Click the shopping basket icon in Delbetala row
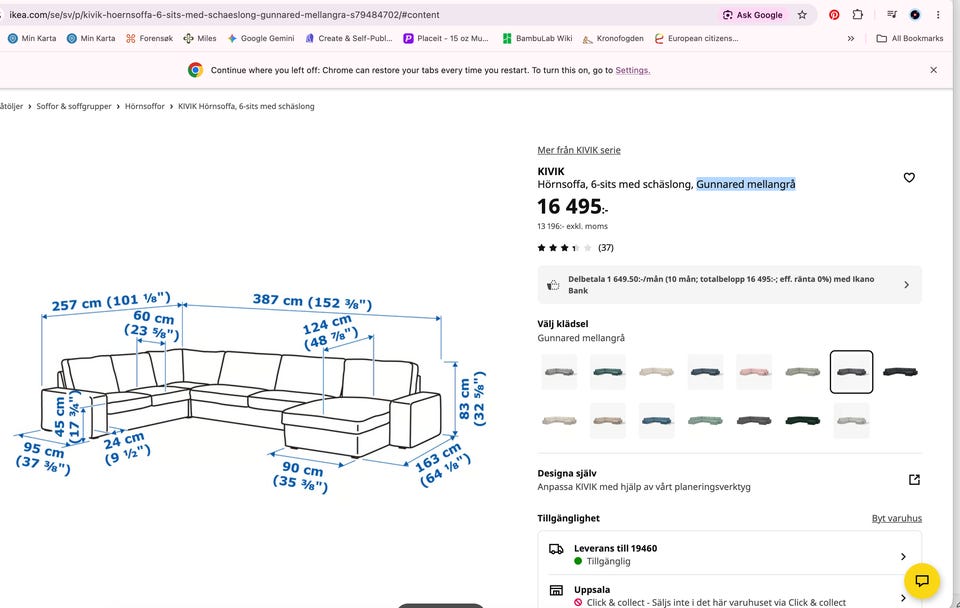The image size is (960, 608). tap(553, 285)
